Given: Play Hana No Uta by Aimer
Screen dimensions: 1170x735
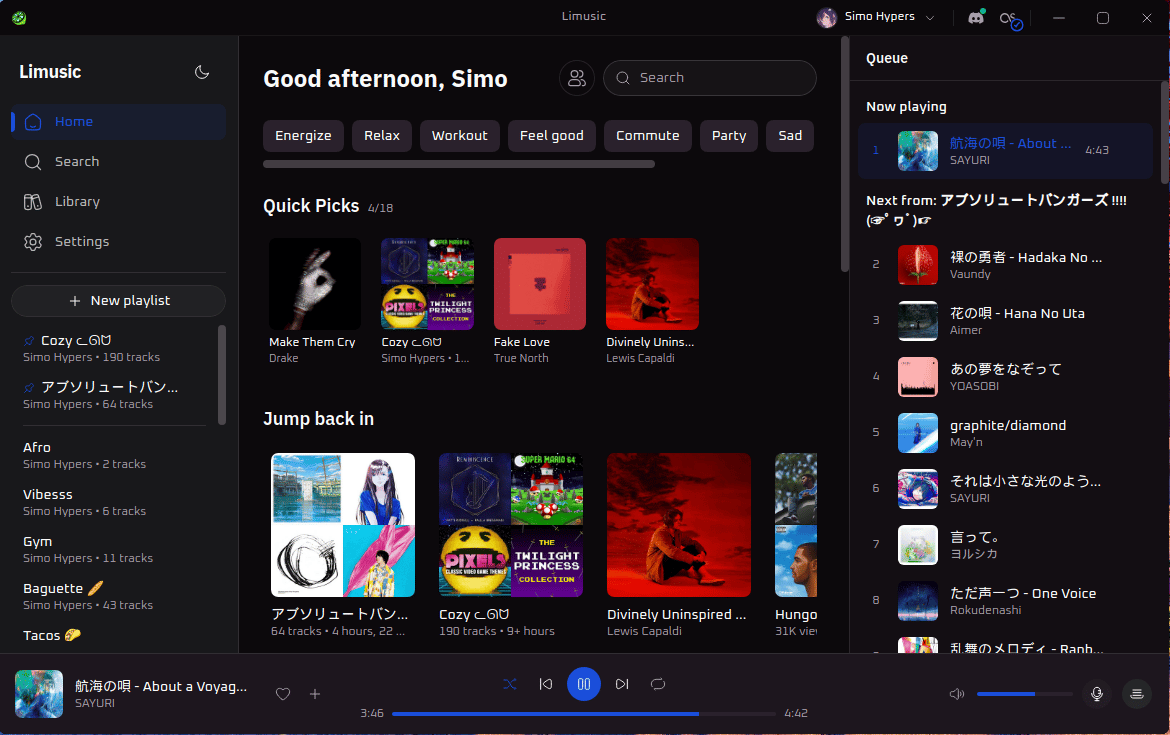Looking at the screenshot, I should click(1005, 321).
